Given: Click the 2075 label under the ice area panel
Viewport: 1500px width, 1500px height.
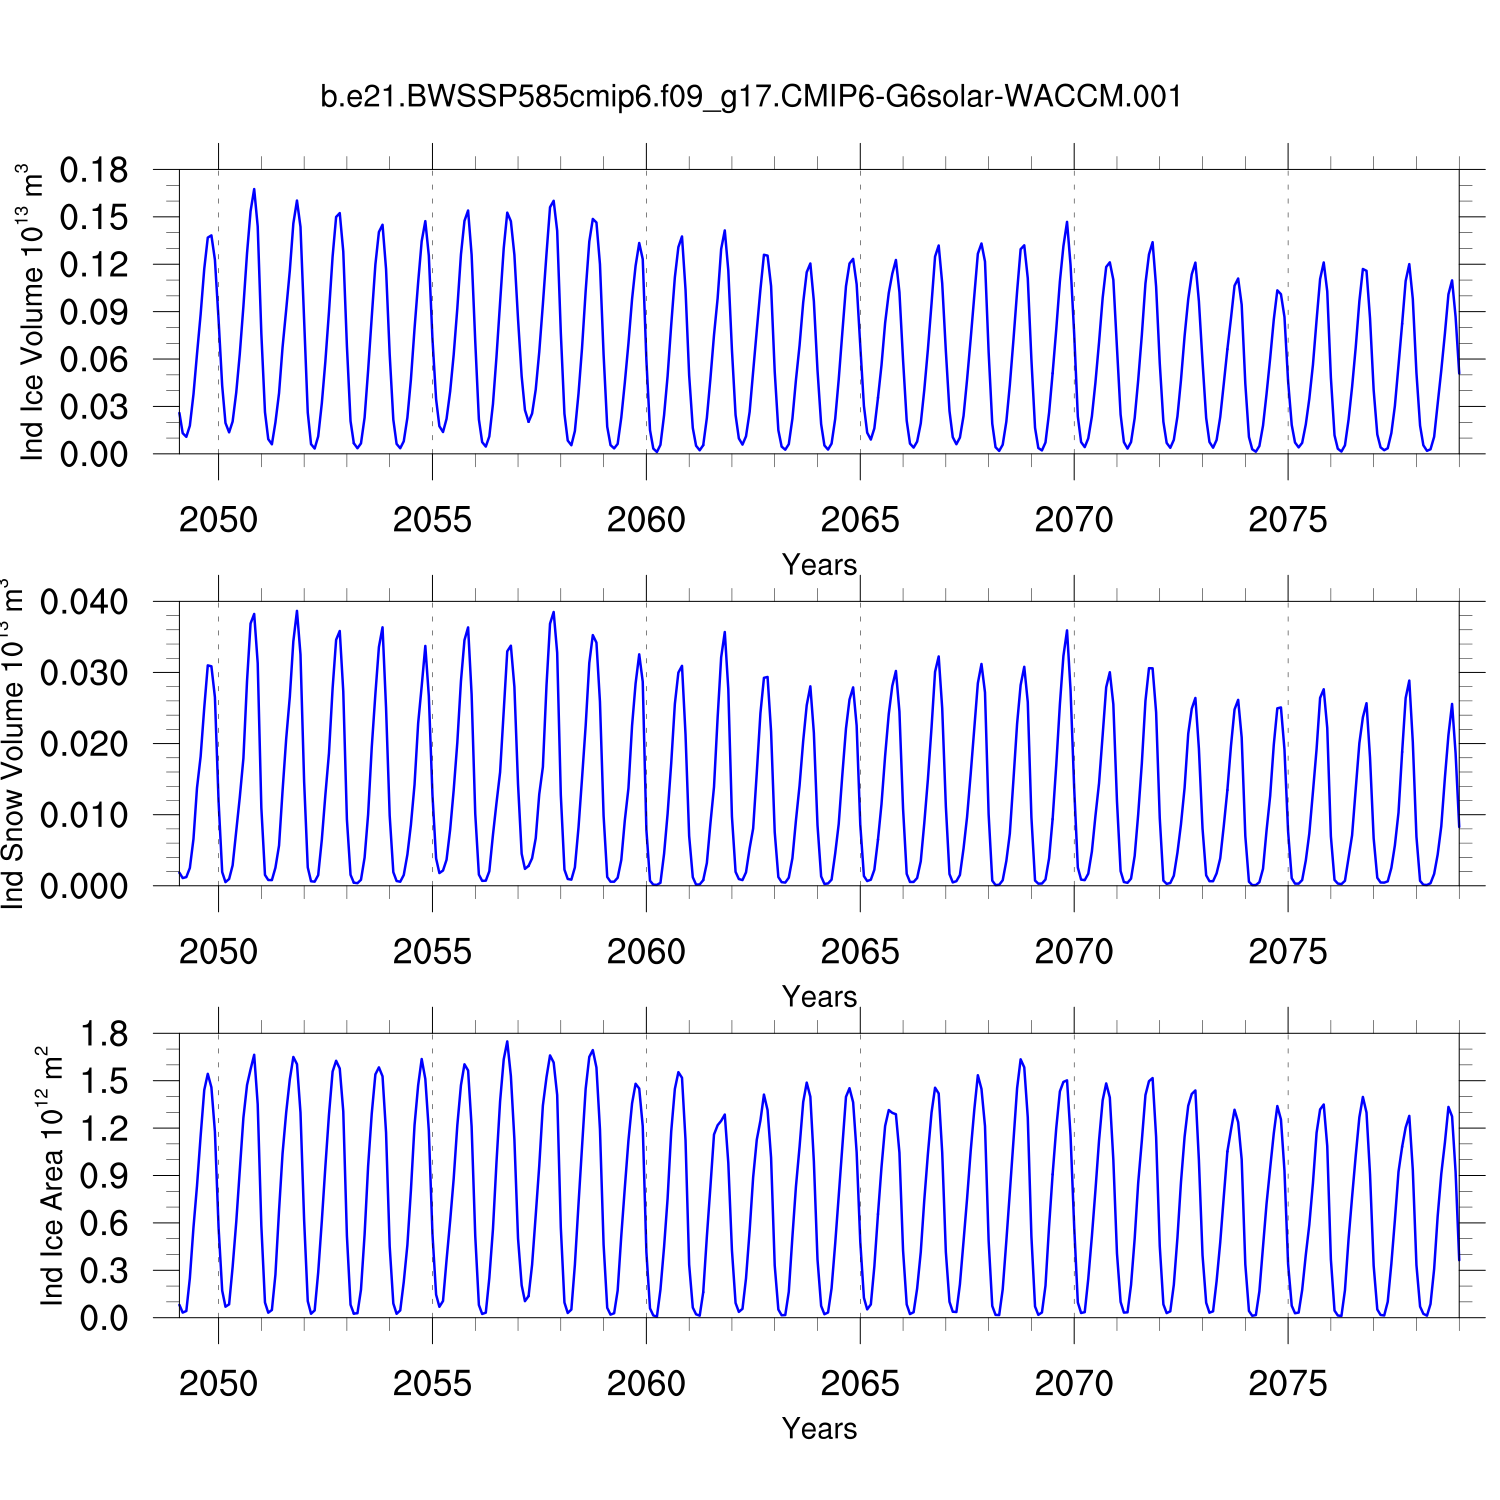Looking at the screenshot, I should click(x=1287, y=1384).
